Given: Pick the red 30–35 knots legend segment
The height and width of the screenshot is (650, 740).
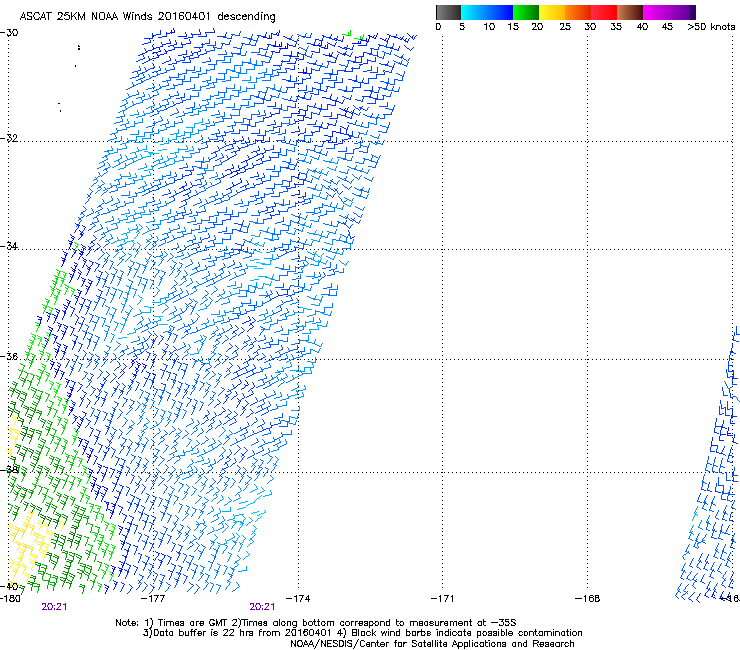Looking at the screenshot, I should tap(604, 12).
